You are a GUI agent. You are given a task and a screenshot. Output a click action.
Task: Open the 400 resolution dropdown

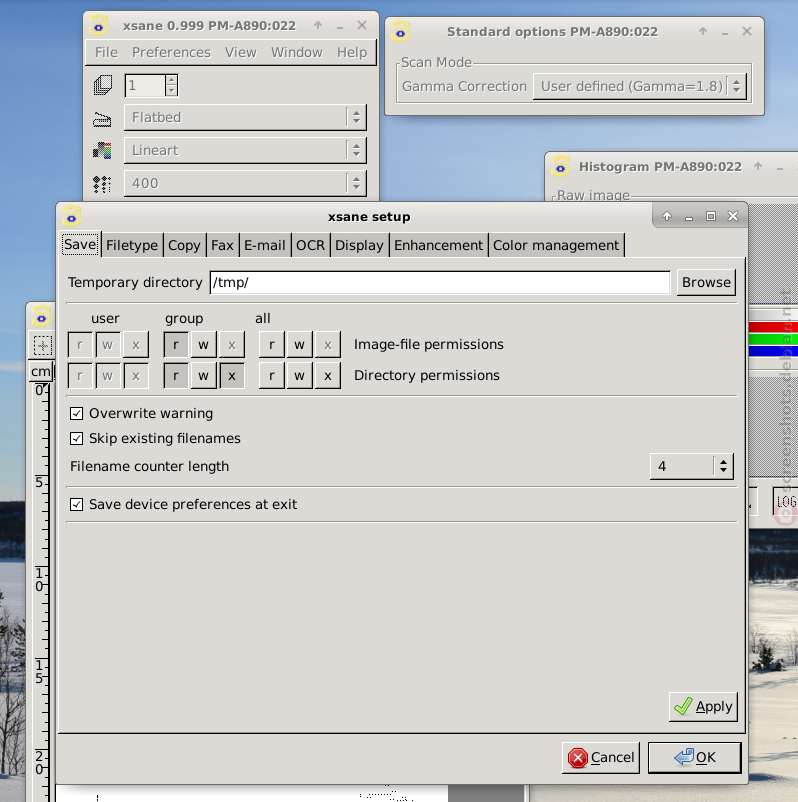click(245, 183)
